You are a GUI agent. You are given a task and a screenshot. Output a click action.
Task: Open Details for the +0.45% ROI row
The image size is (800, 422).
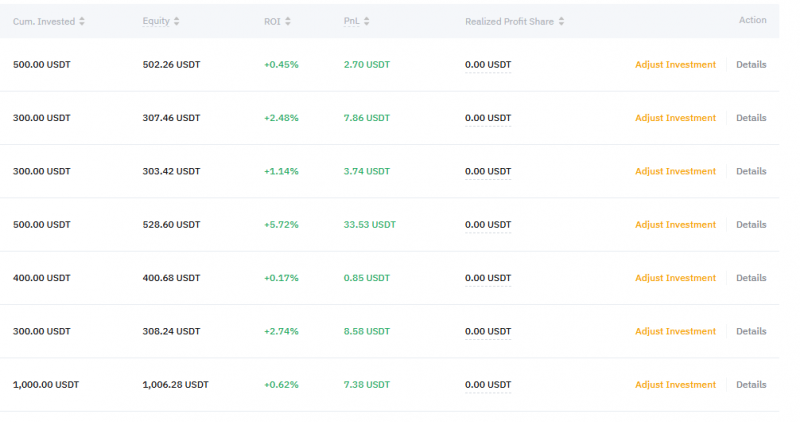click(x=751, y=65)
